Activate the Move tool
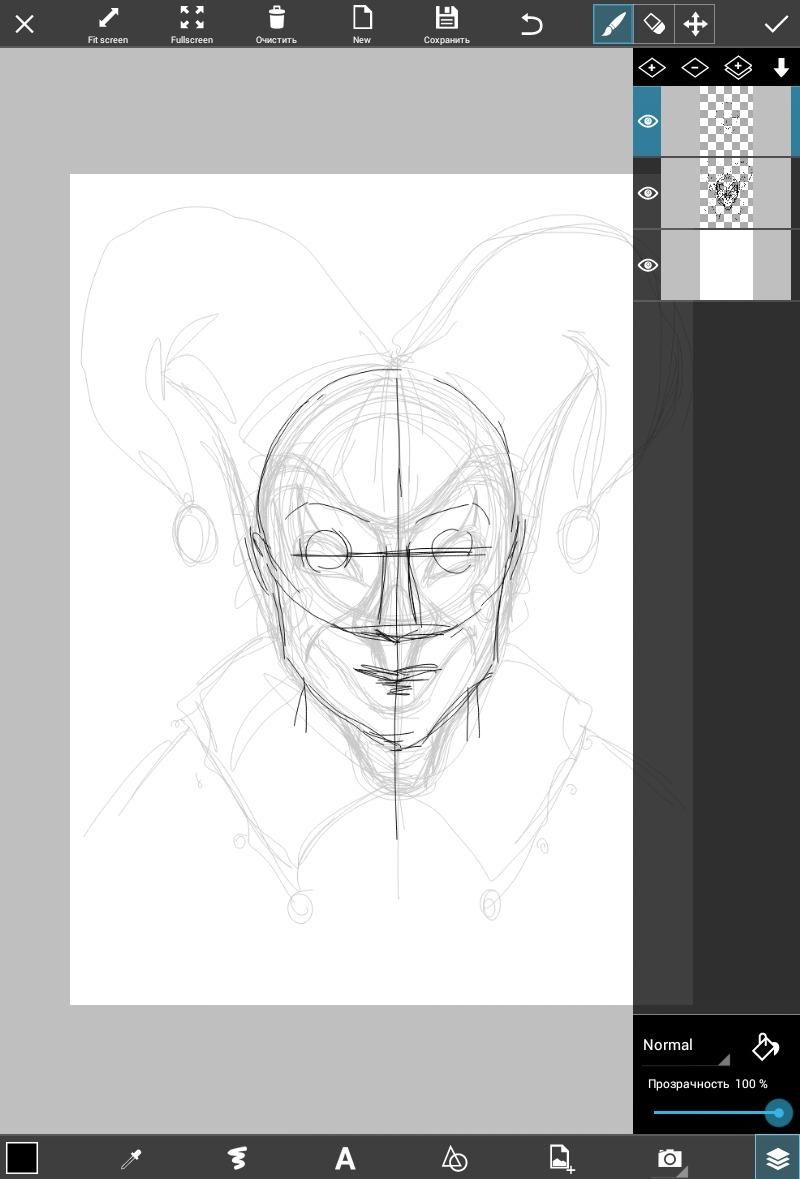This screenshot has height=1179, width=800. tap(695, 24)
